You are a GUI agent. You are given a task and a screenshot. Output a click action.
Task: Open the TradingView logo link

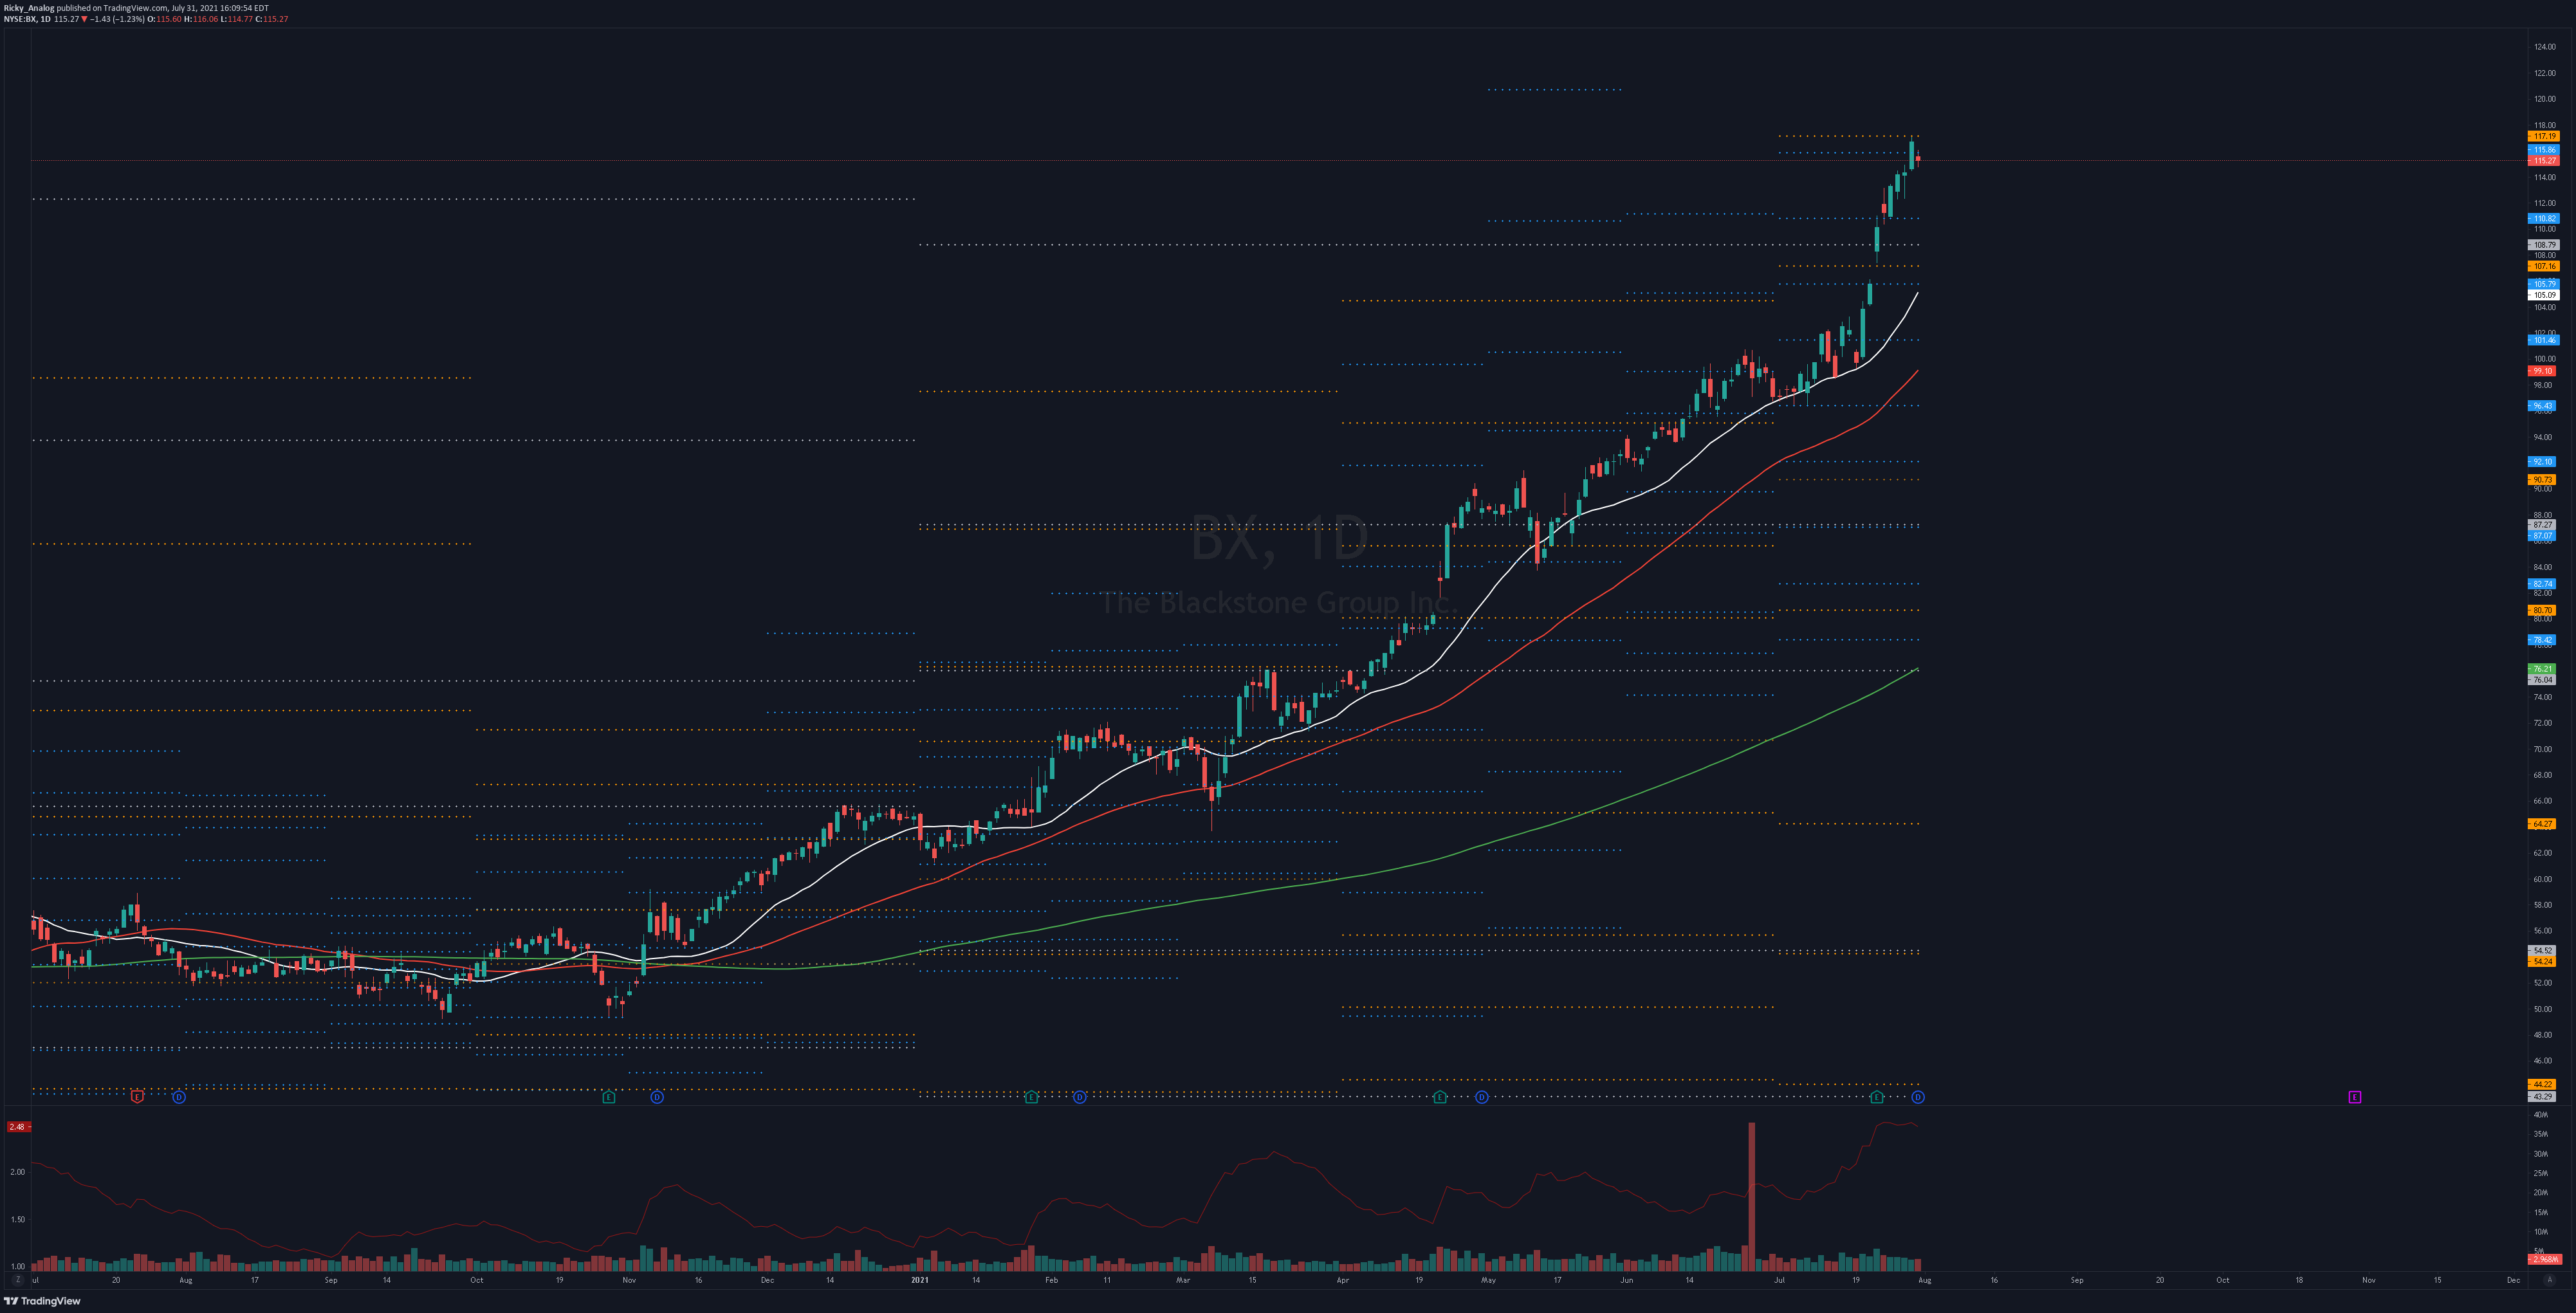(43, 1301)
